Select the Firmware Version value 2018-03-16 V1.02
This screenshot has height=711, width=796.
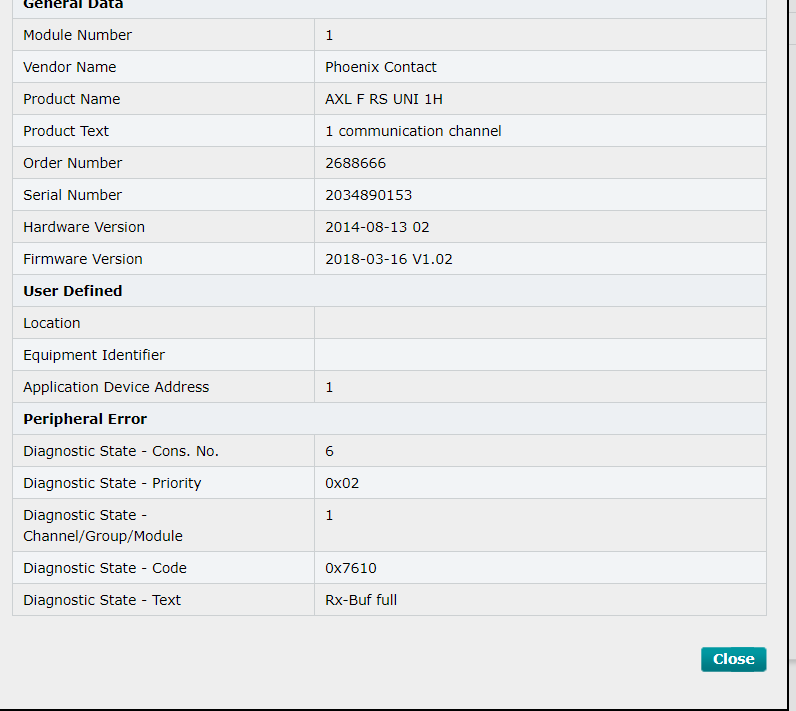click(388, 259)
